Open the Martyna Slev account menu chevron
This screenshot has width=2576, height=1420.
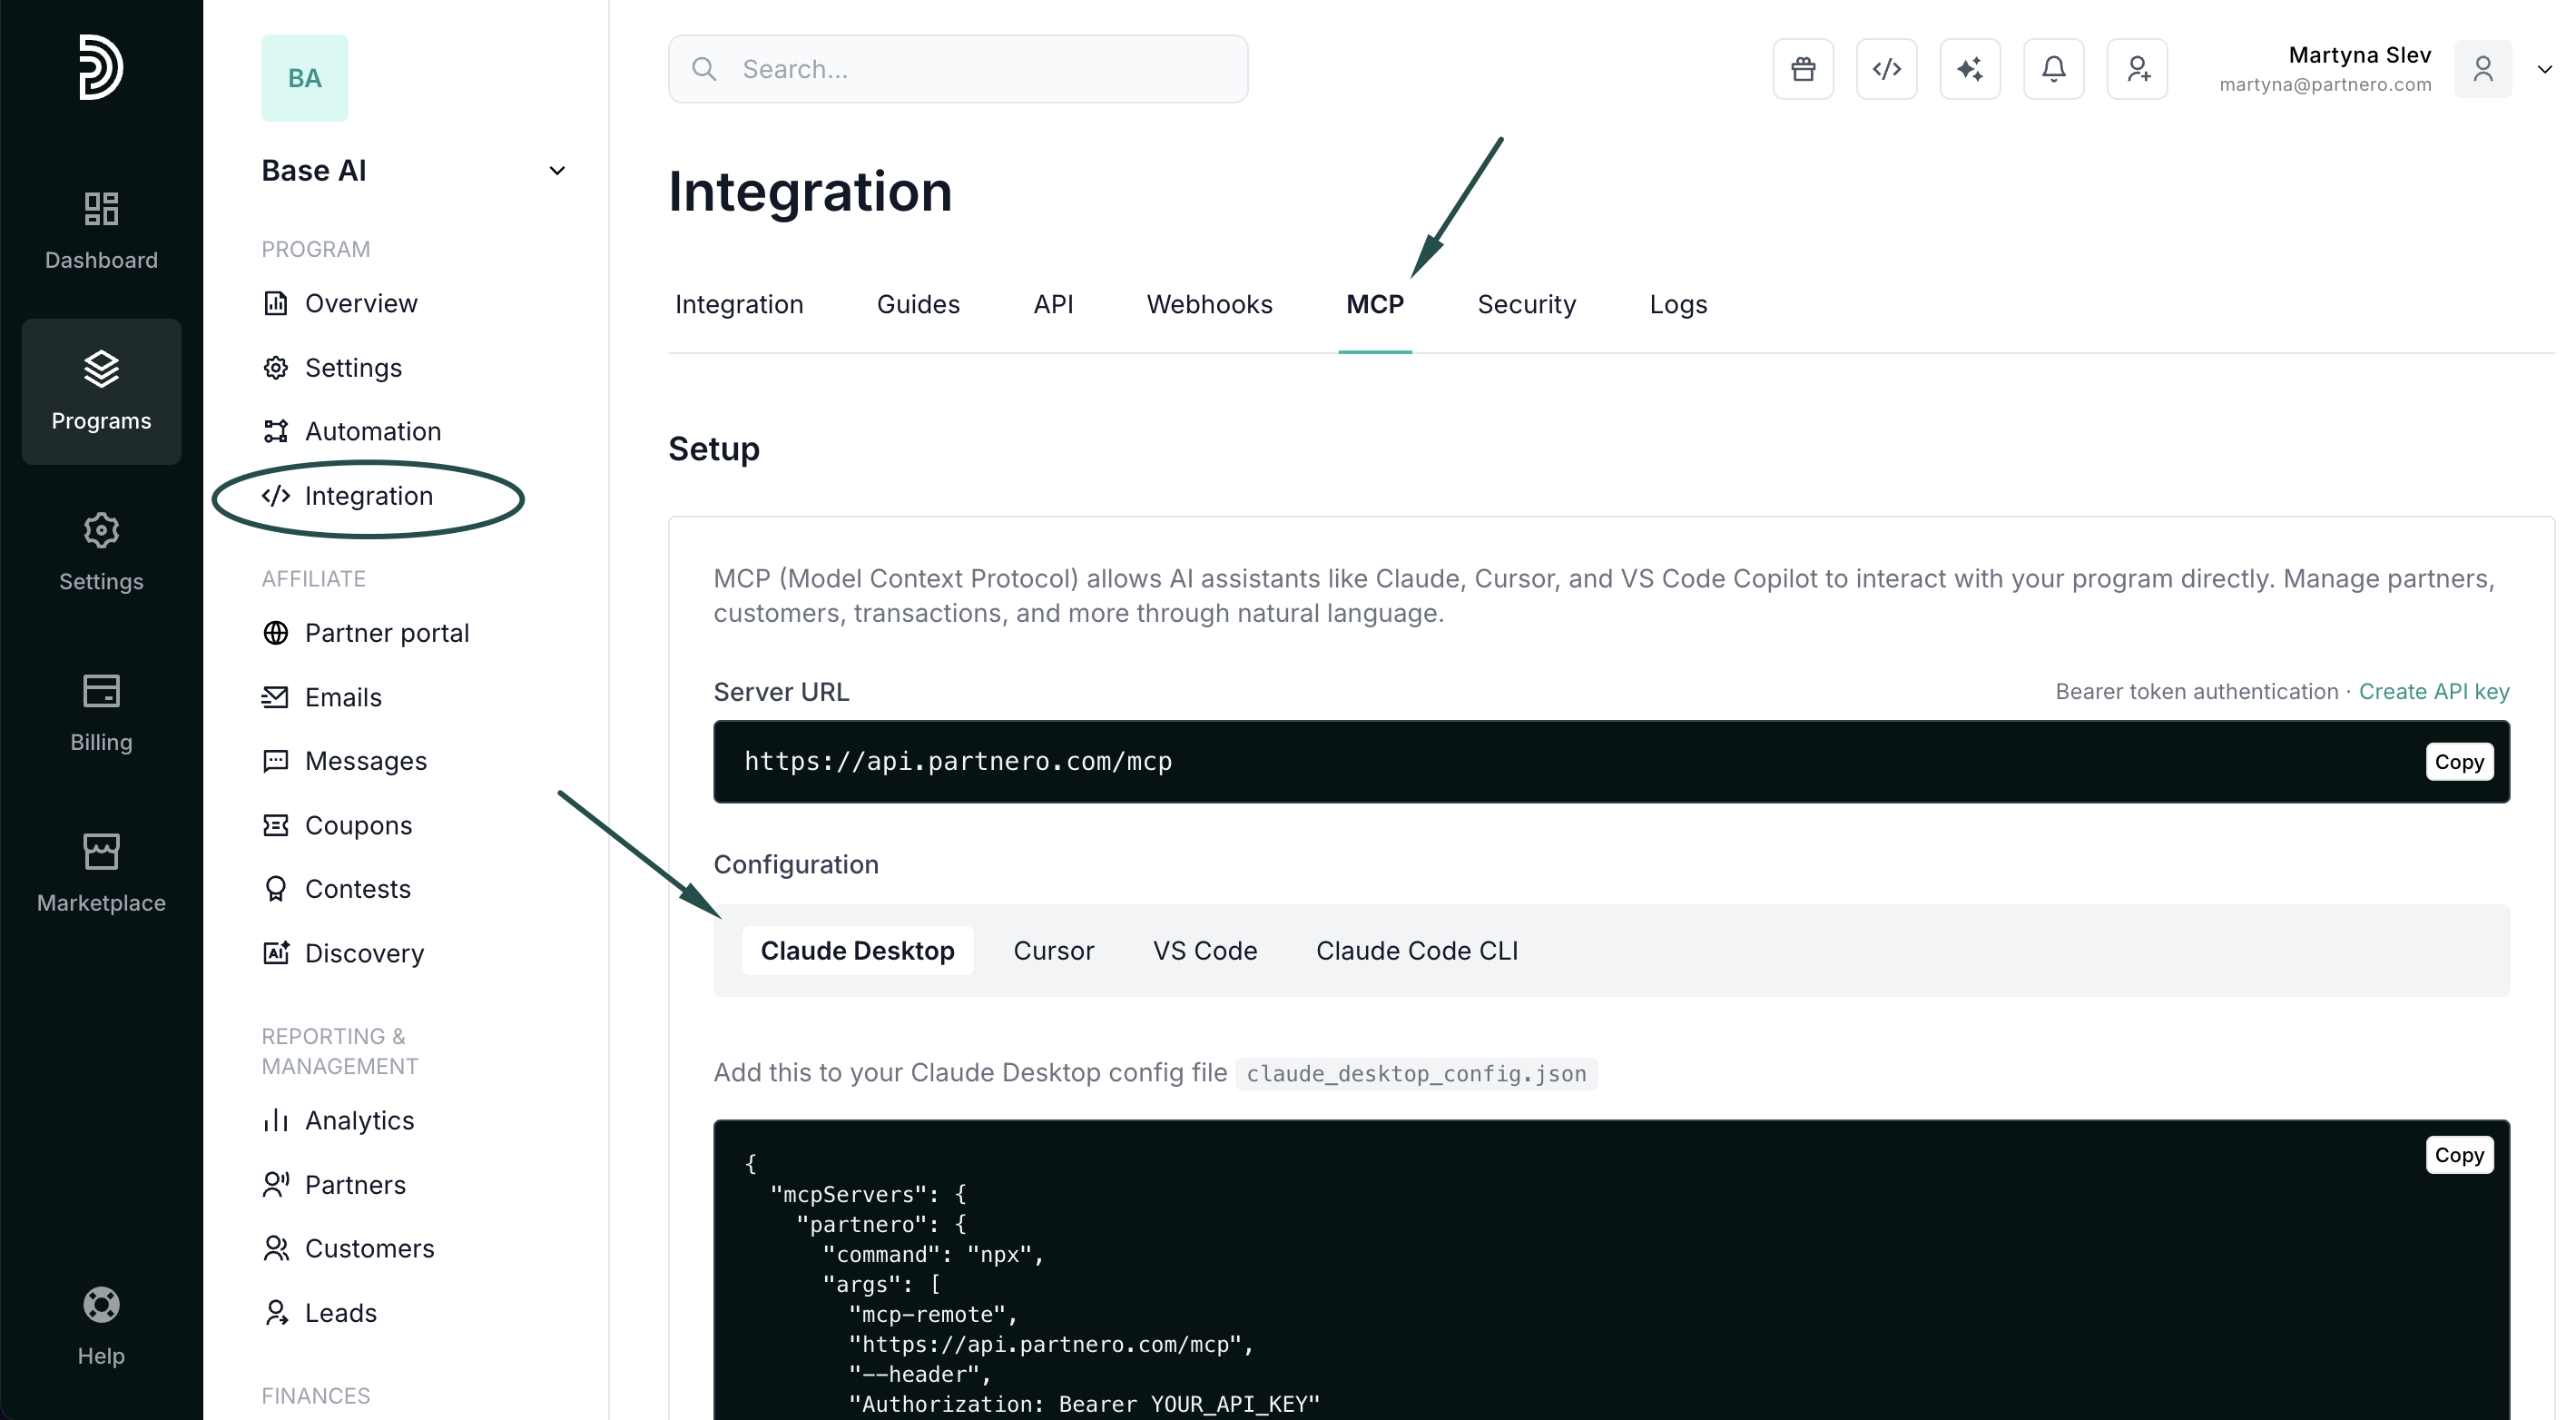coord(2544,69)
